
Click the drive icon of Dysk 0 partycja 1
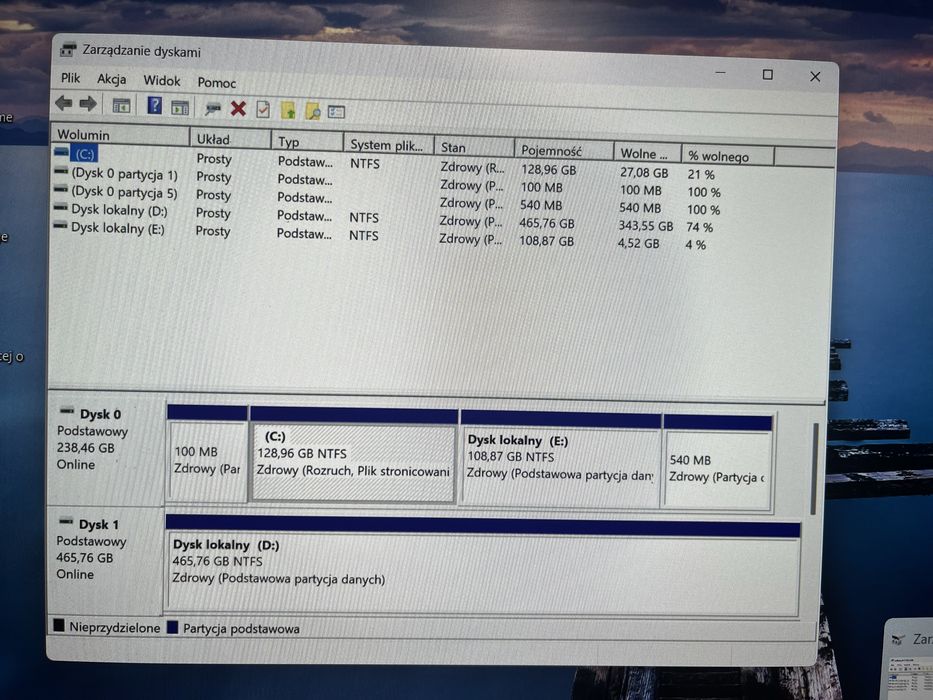coord(61,171)
